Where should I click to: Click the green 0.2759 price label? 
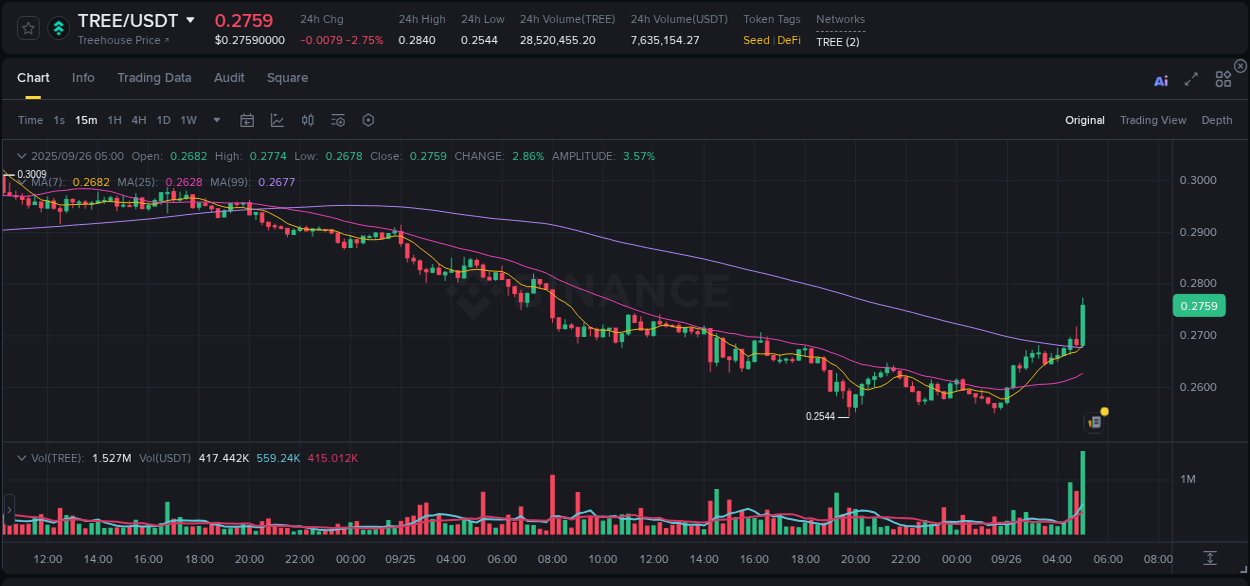point(1198,305)
